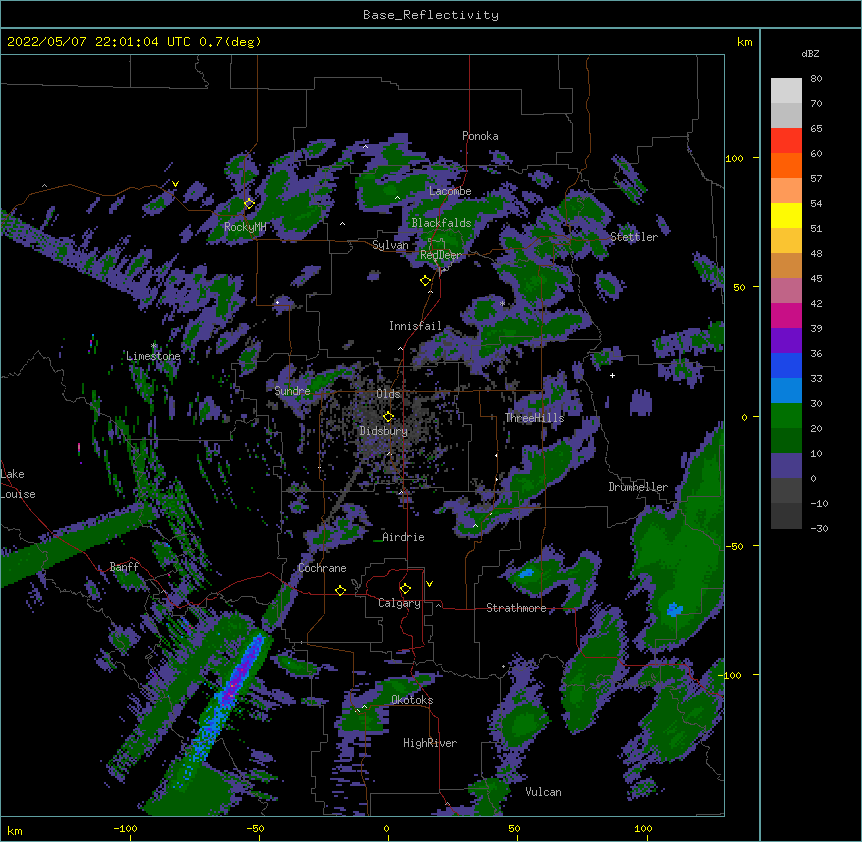Click the Lake Louise label
The image size is (862, 842).
(x=18, y=484)
